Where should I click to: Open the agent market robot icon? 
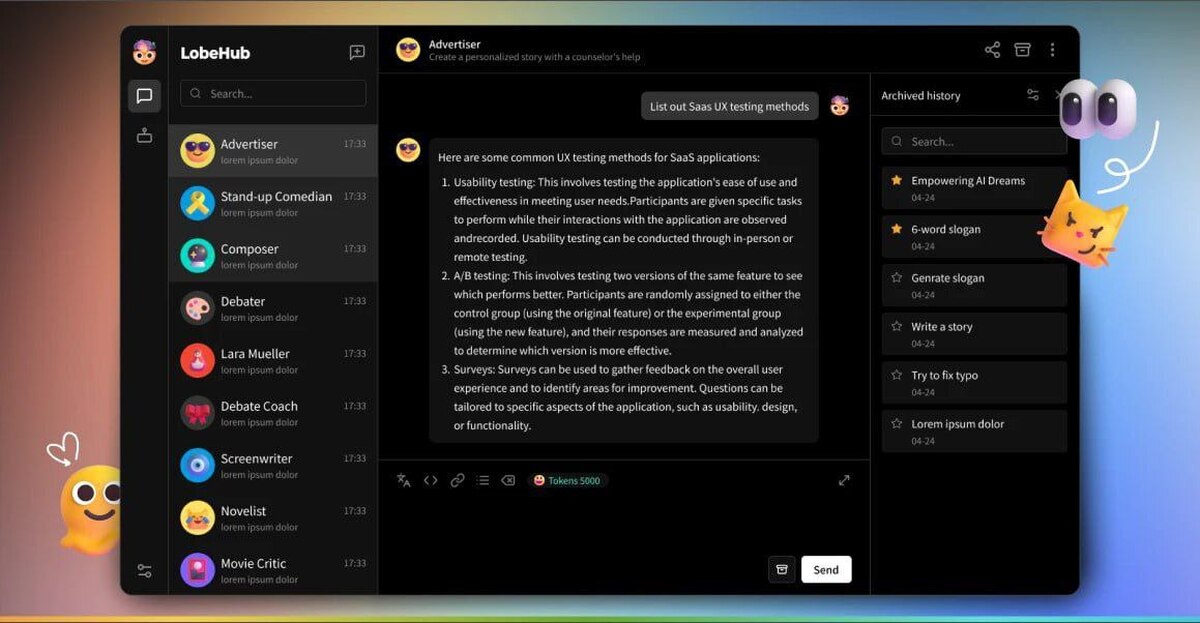(144, 135)
